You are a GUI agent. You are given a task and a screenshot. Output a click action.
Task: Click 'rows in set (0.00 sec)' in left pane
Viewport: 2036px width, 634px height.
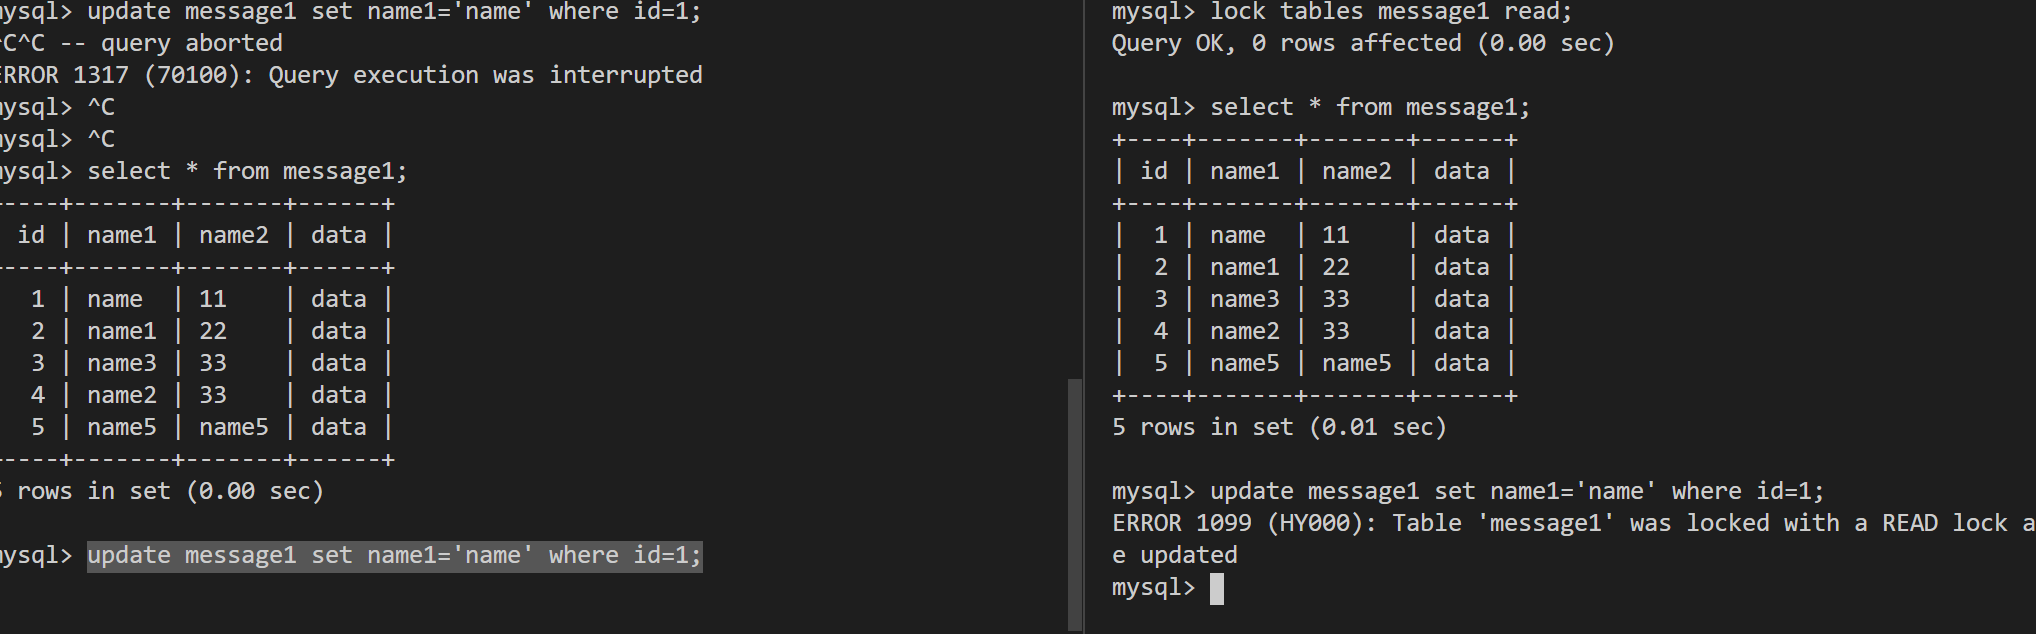click(x=170, y=492)
